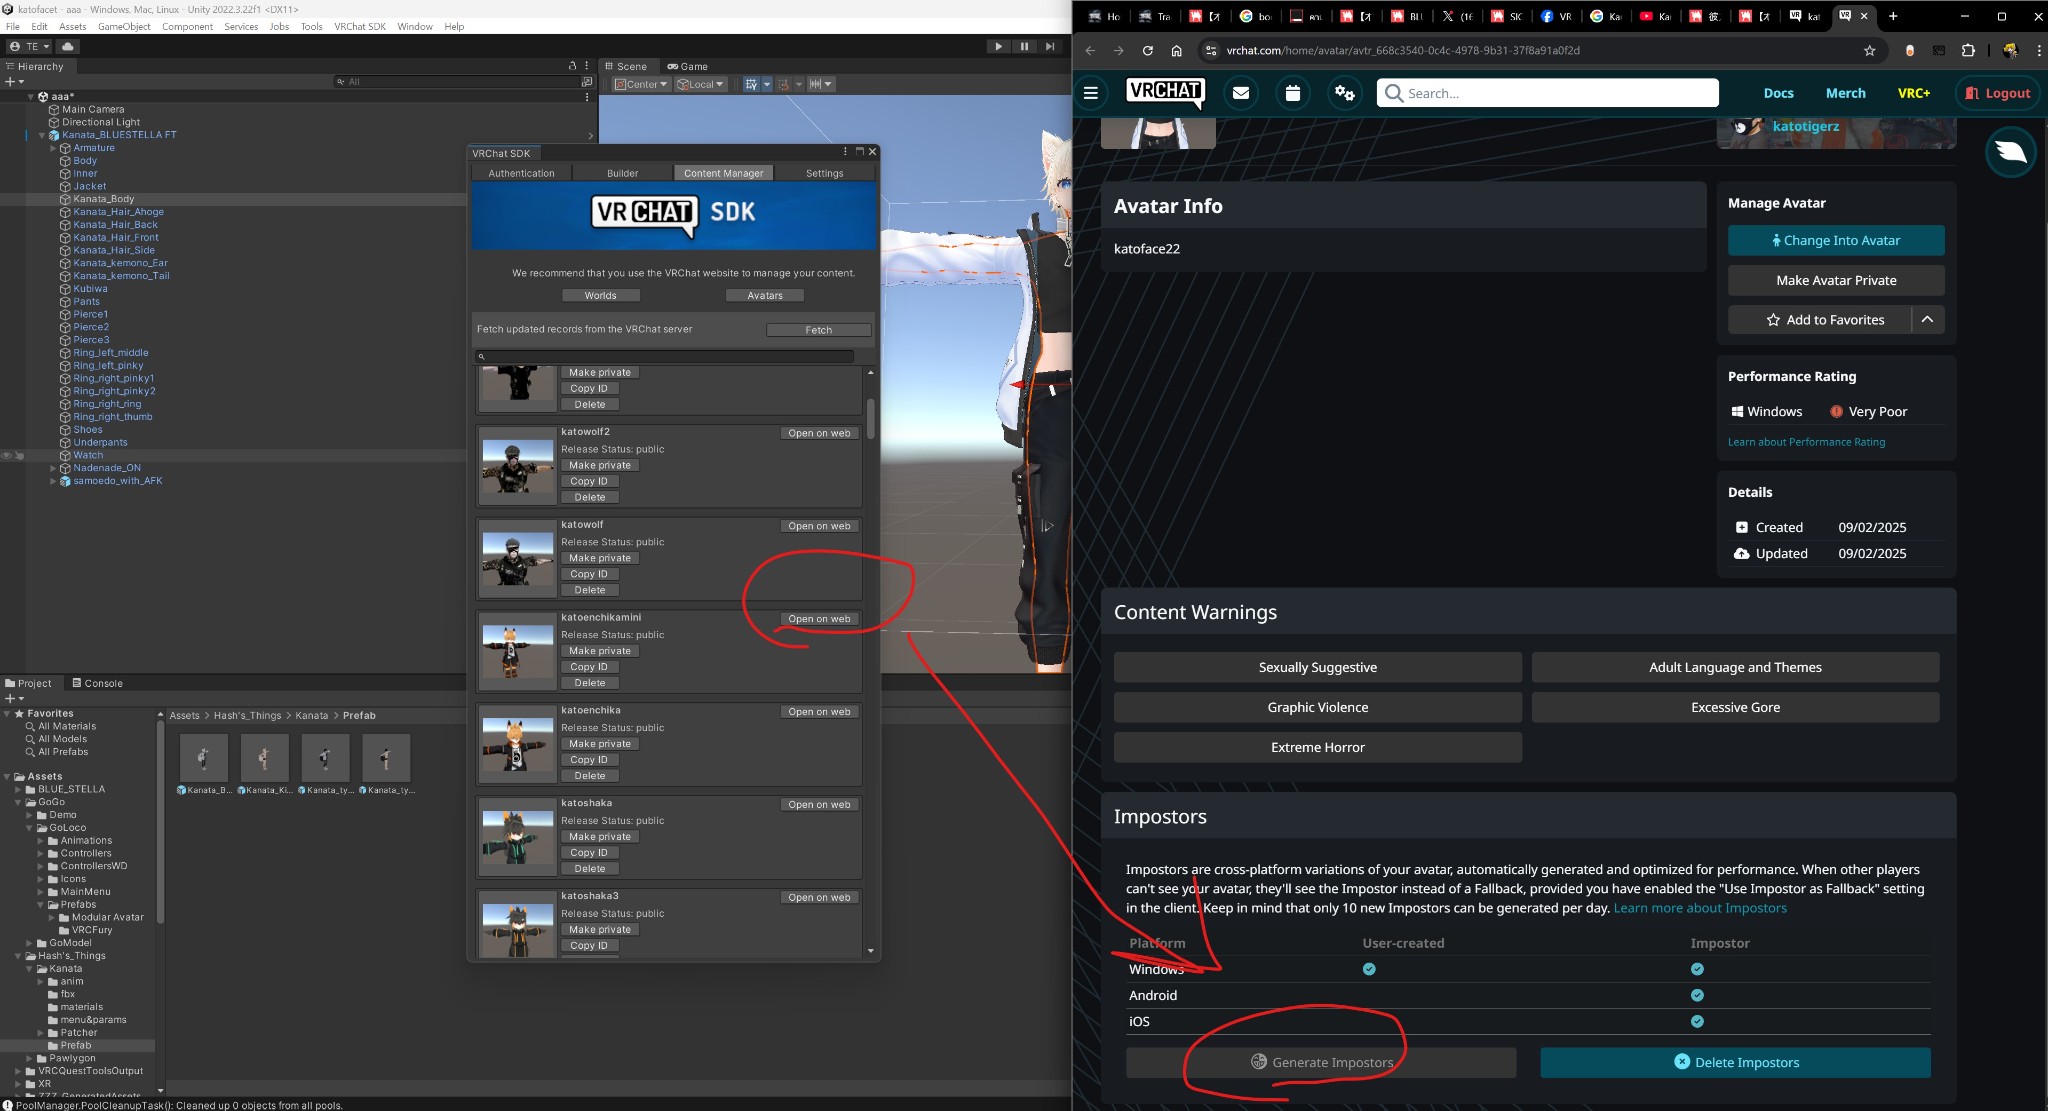This screenshot has width=2048, height=1111.
Task: Toggle Excessive Gore content warning
Action: [x=1735, y=707]
